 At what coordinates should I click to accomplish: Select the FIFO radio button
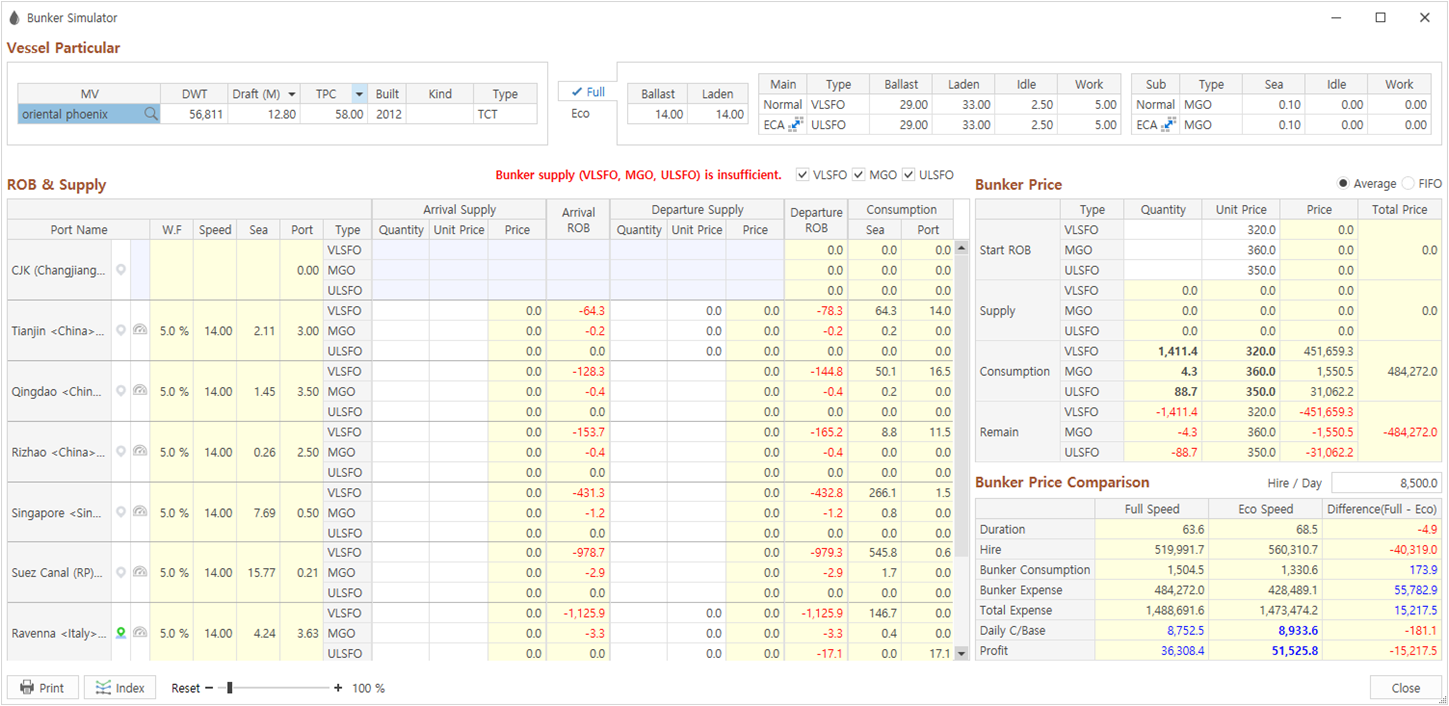click(x=1409, y=184)
